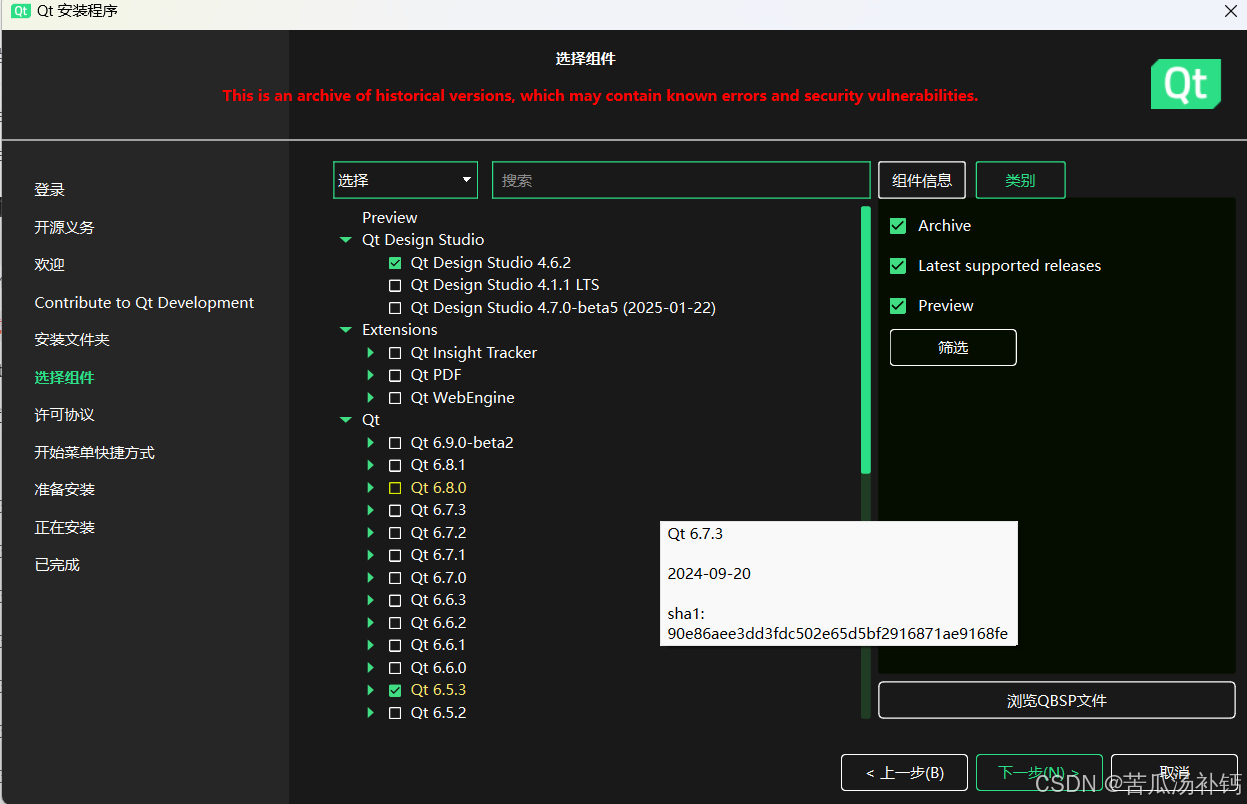Image resolution: width=1247 pixels, height=804 pixels.
Task: Click the 开源义务 step in the sidebar
Action: [65, 227]
